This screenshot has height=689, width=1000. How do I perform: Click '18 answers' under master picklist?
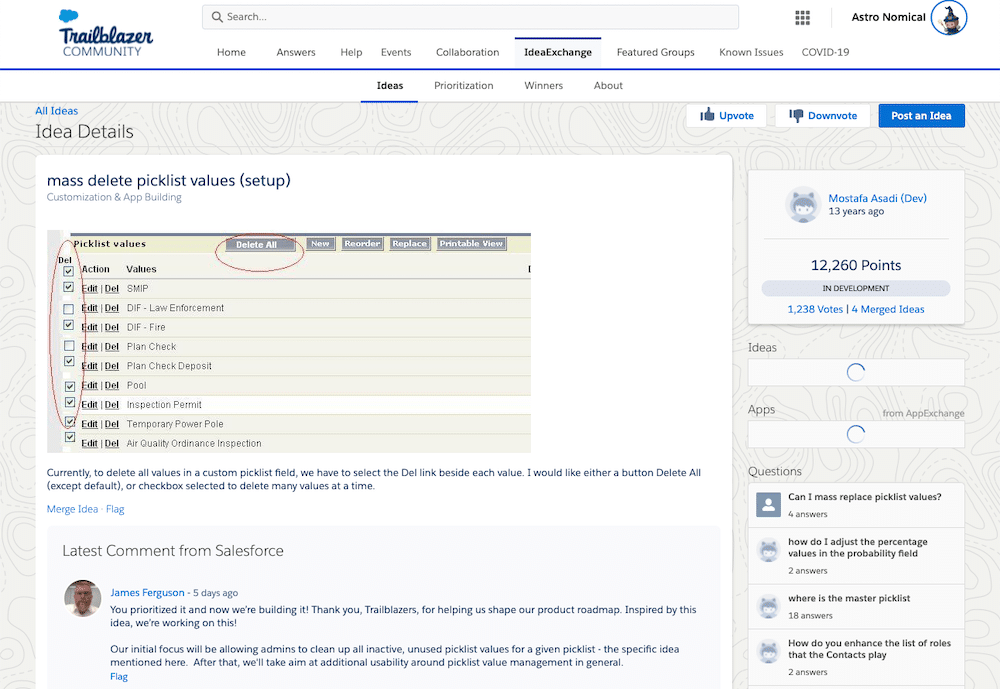coord(810,616)
